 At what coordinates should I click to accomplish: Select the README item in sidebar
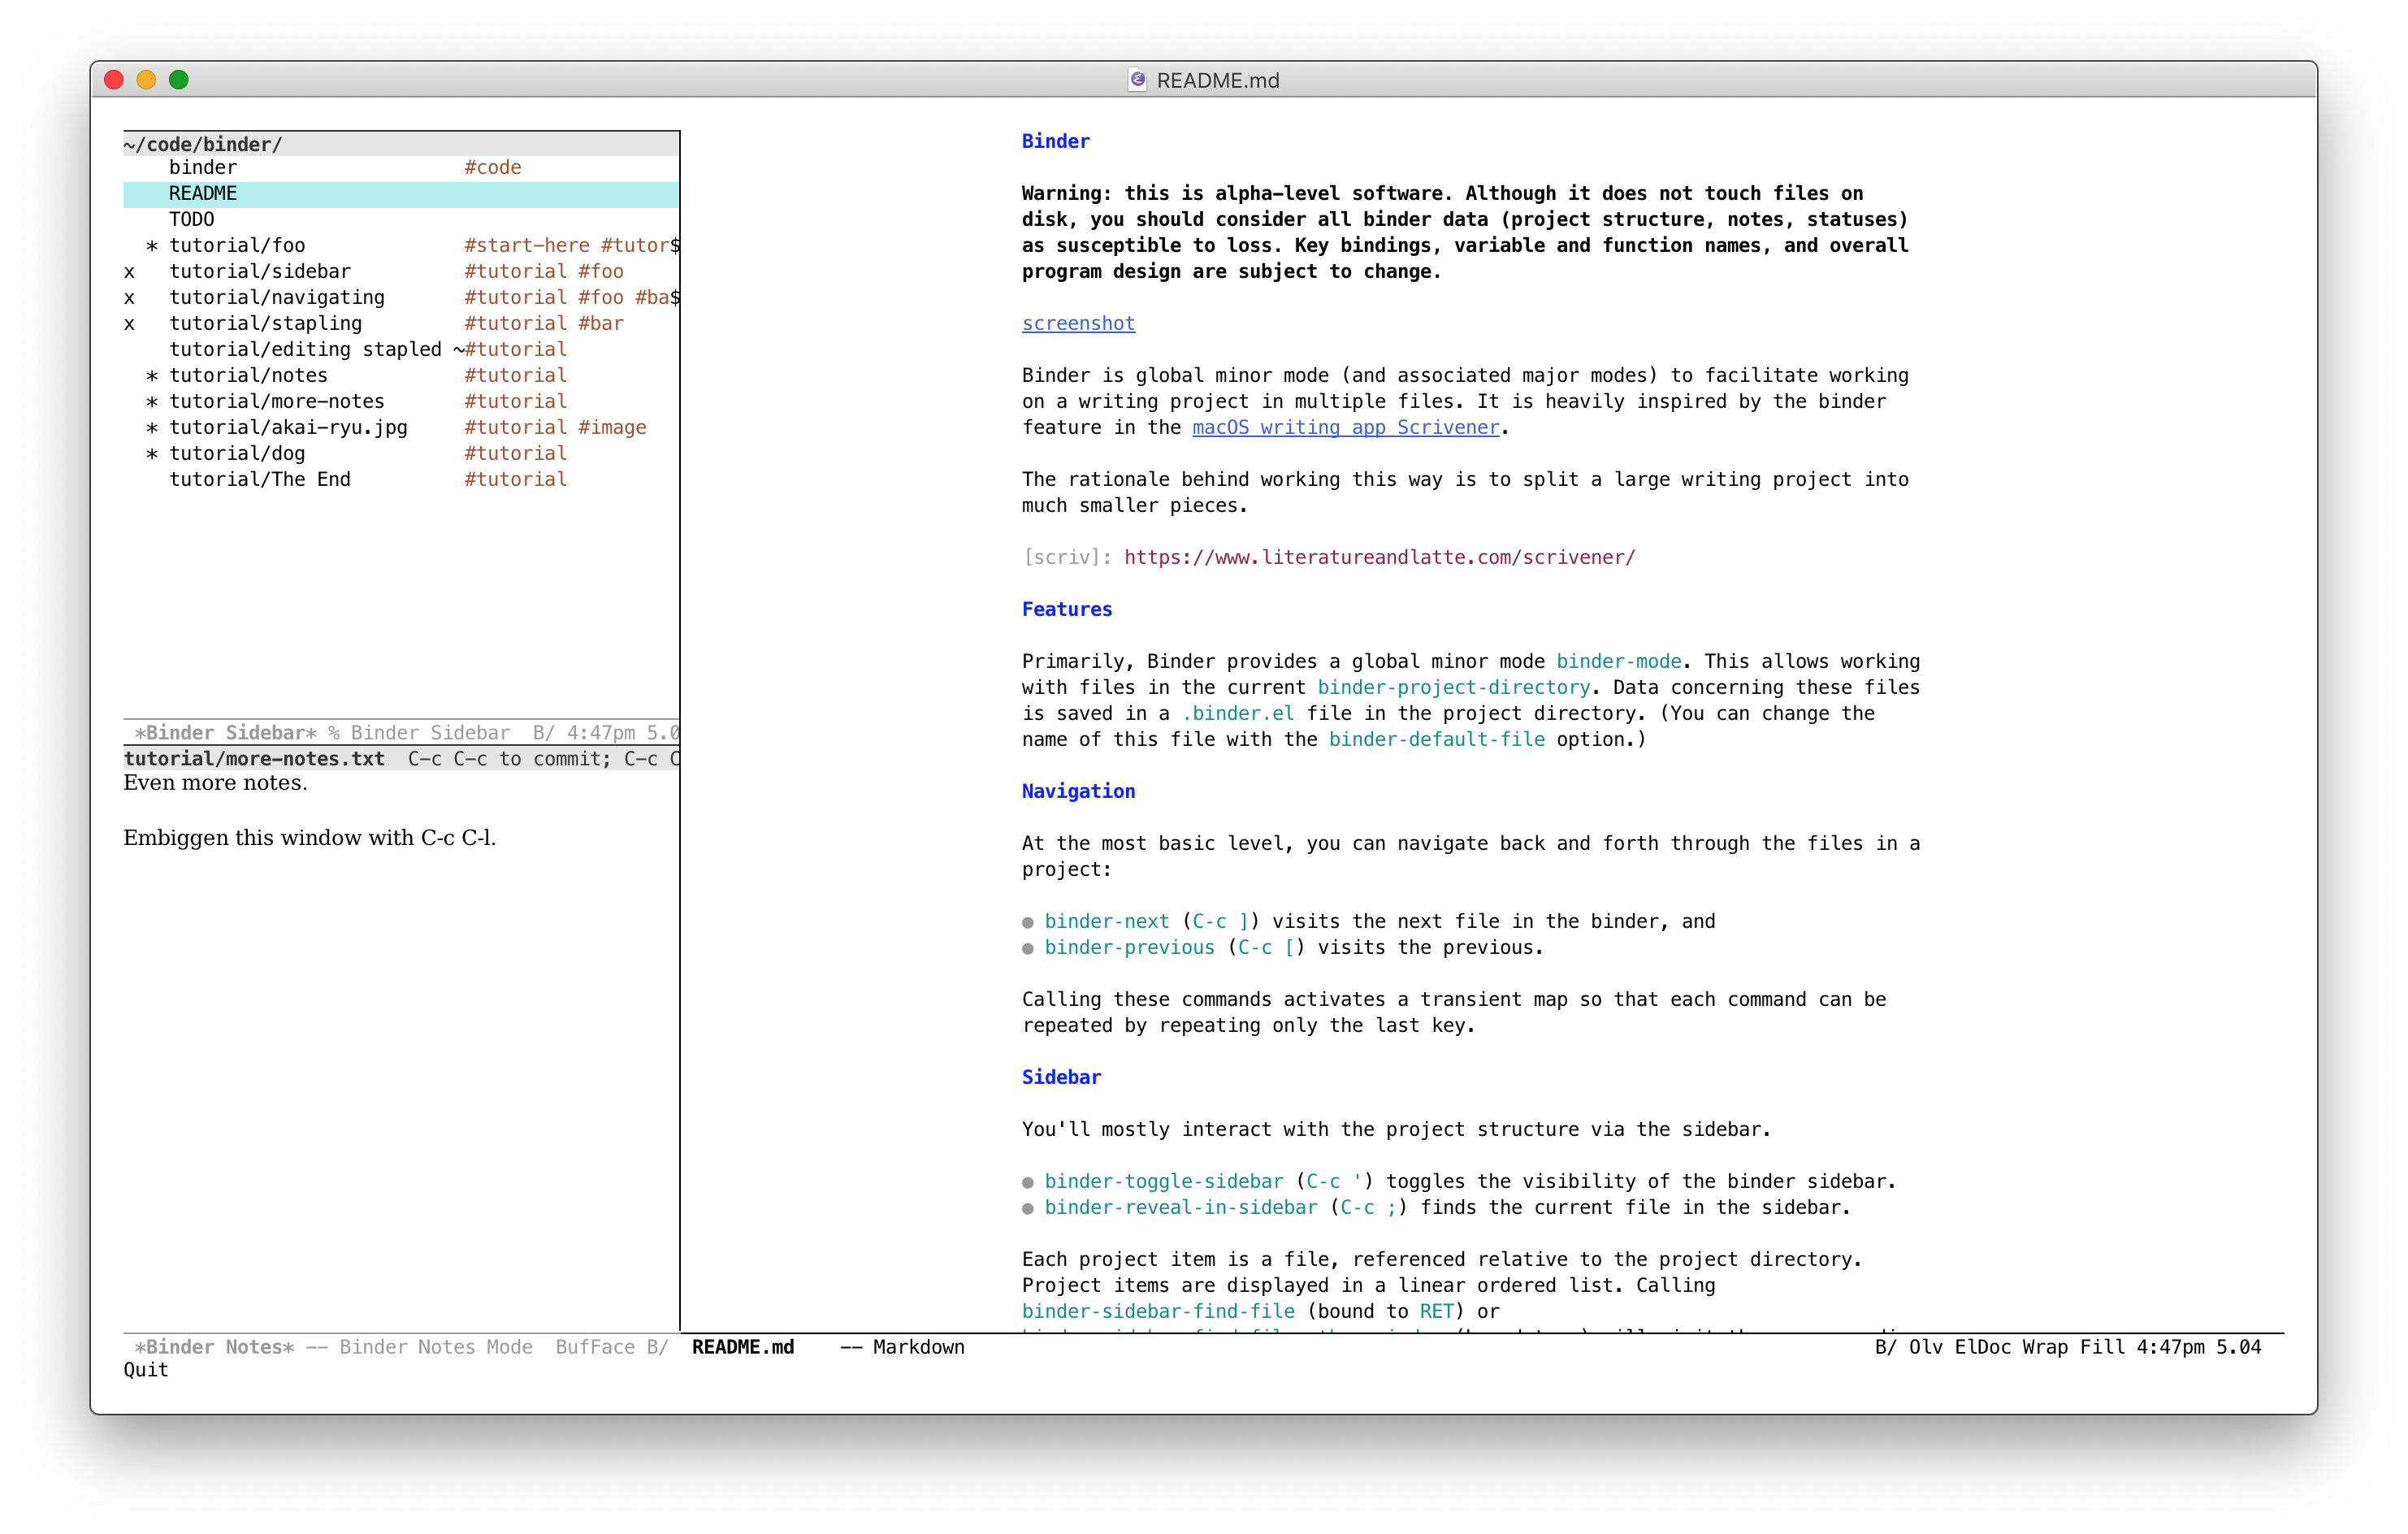pyautogui.click(x=401, y=193)
